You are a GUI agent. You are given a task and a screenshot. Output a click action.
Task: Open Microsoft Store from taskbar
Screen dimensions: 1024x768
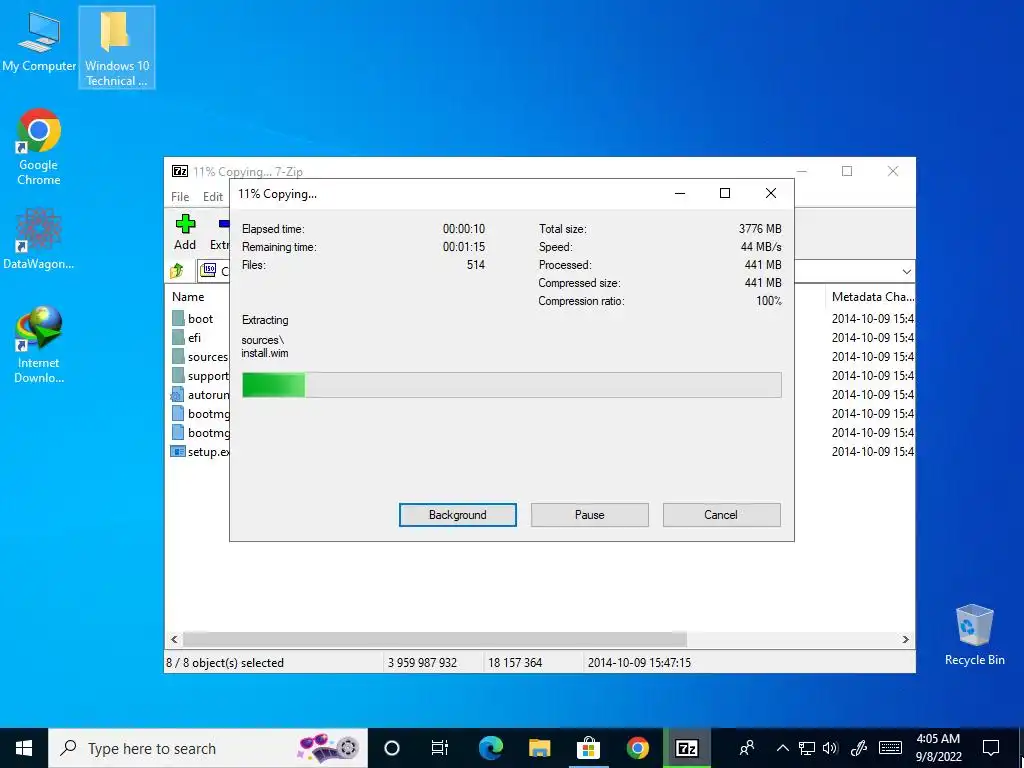click(588, 748)
